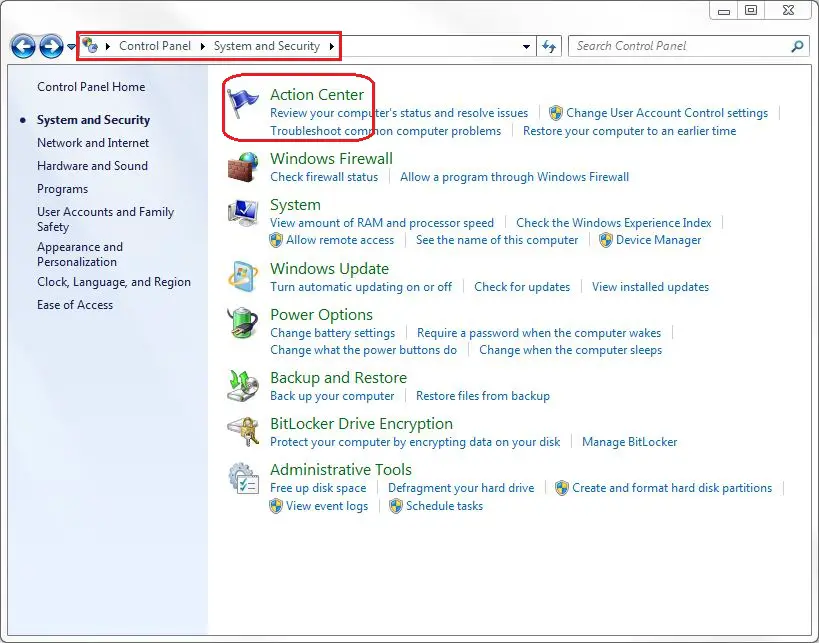Click the Backup and Restore icon

point(243,385)
